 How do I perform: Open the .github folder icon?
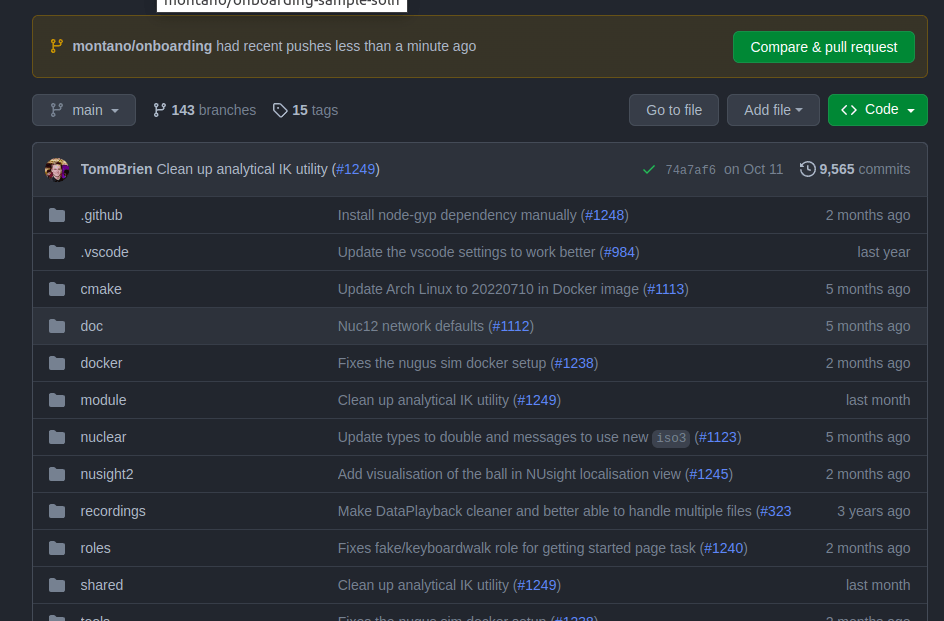coord(57,215)
